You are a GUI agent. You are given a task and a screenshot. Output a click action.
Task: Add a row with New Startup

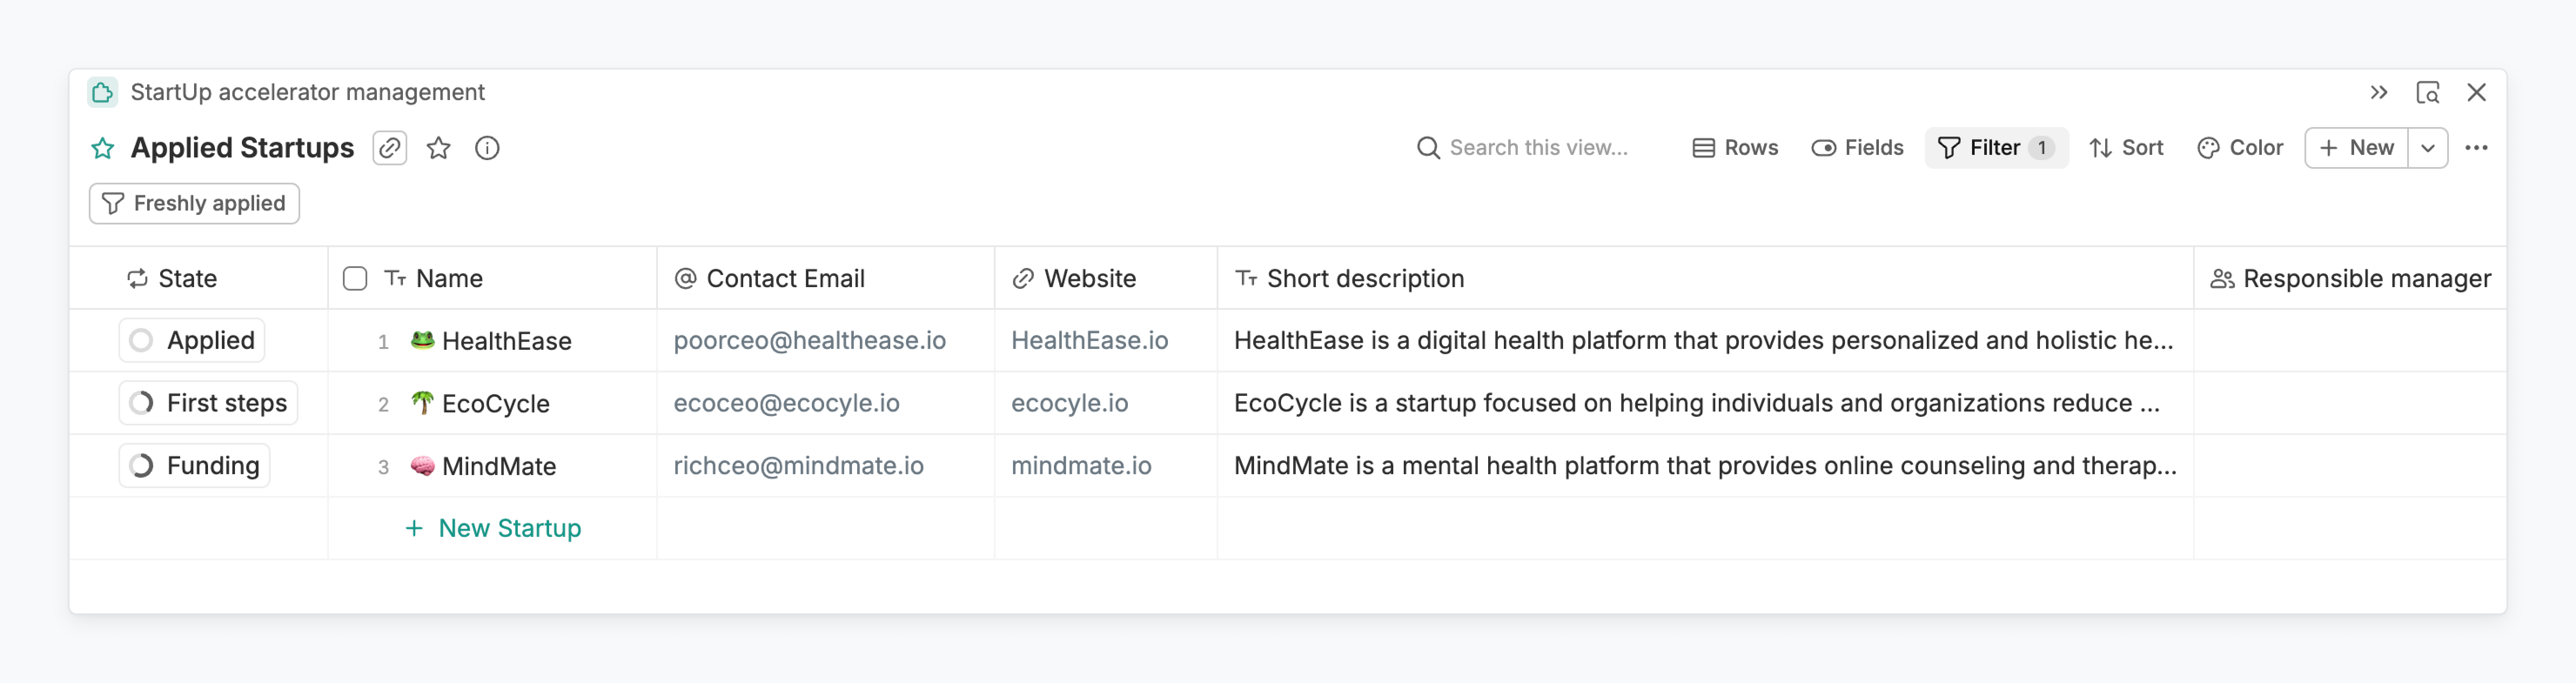(x=493, y=528)
